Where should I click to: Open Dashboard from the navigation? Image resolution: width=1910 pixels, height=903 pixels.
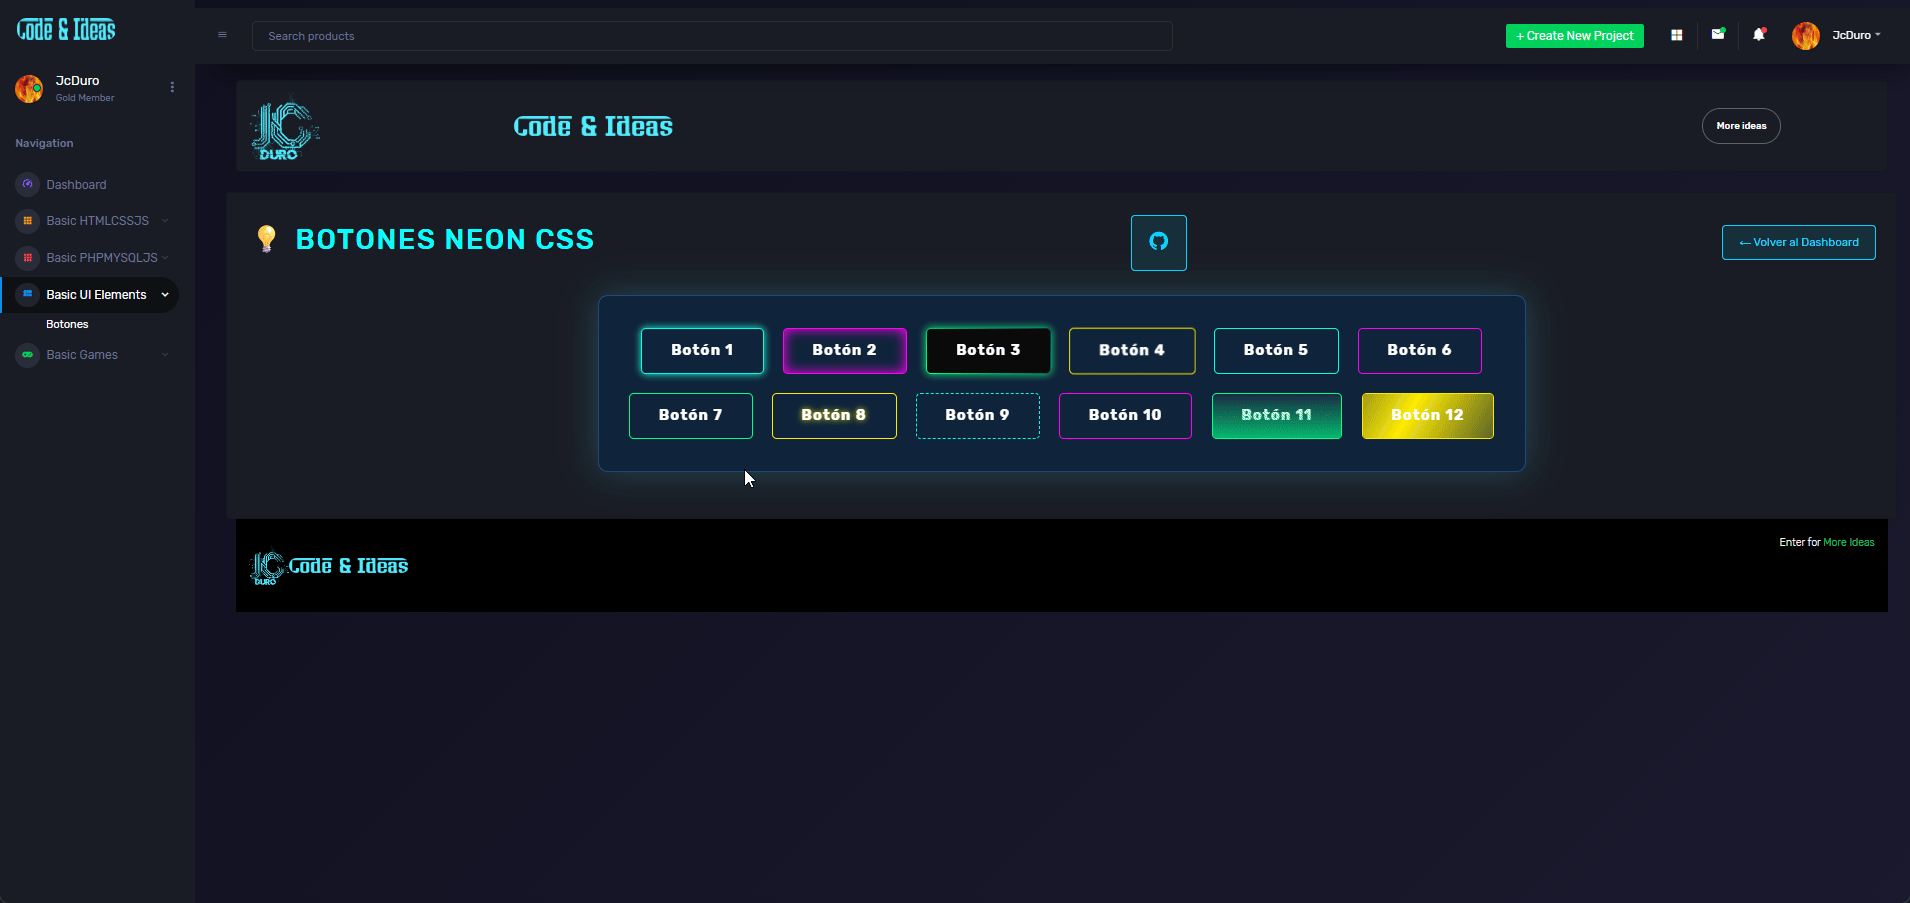[x=76, y=185]
